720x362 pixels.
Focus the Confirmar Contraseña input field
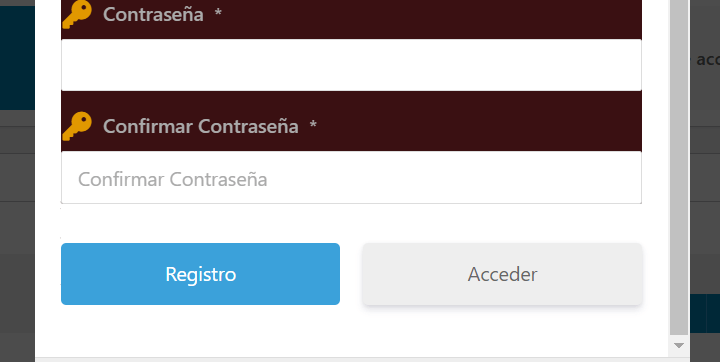(351, 177)
